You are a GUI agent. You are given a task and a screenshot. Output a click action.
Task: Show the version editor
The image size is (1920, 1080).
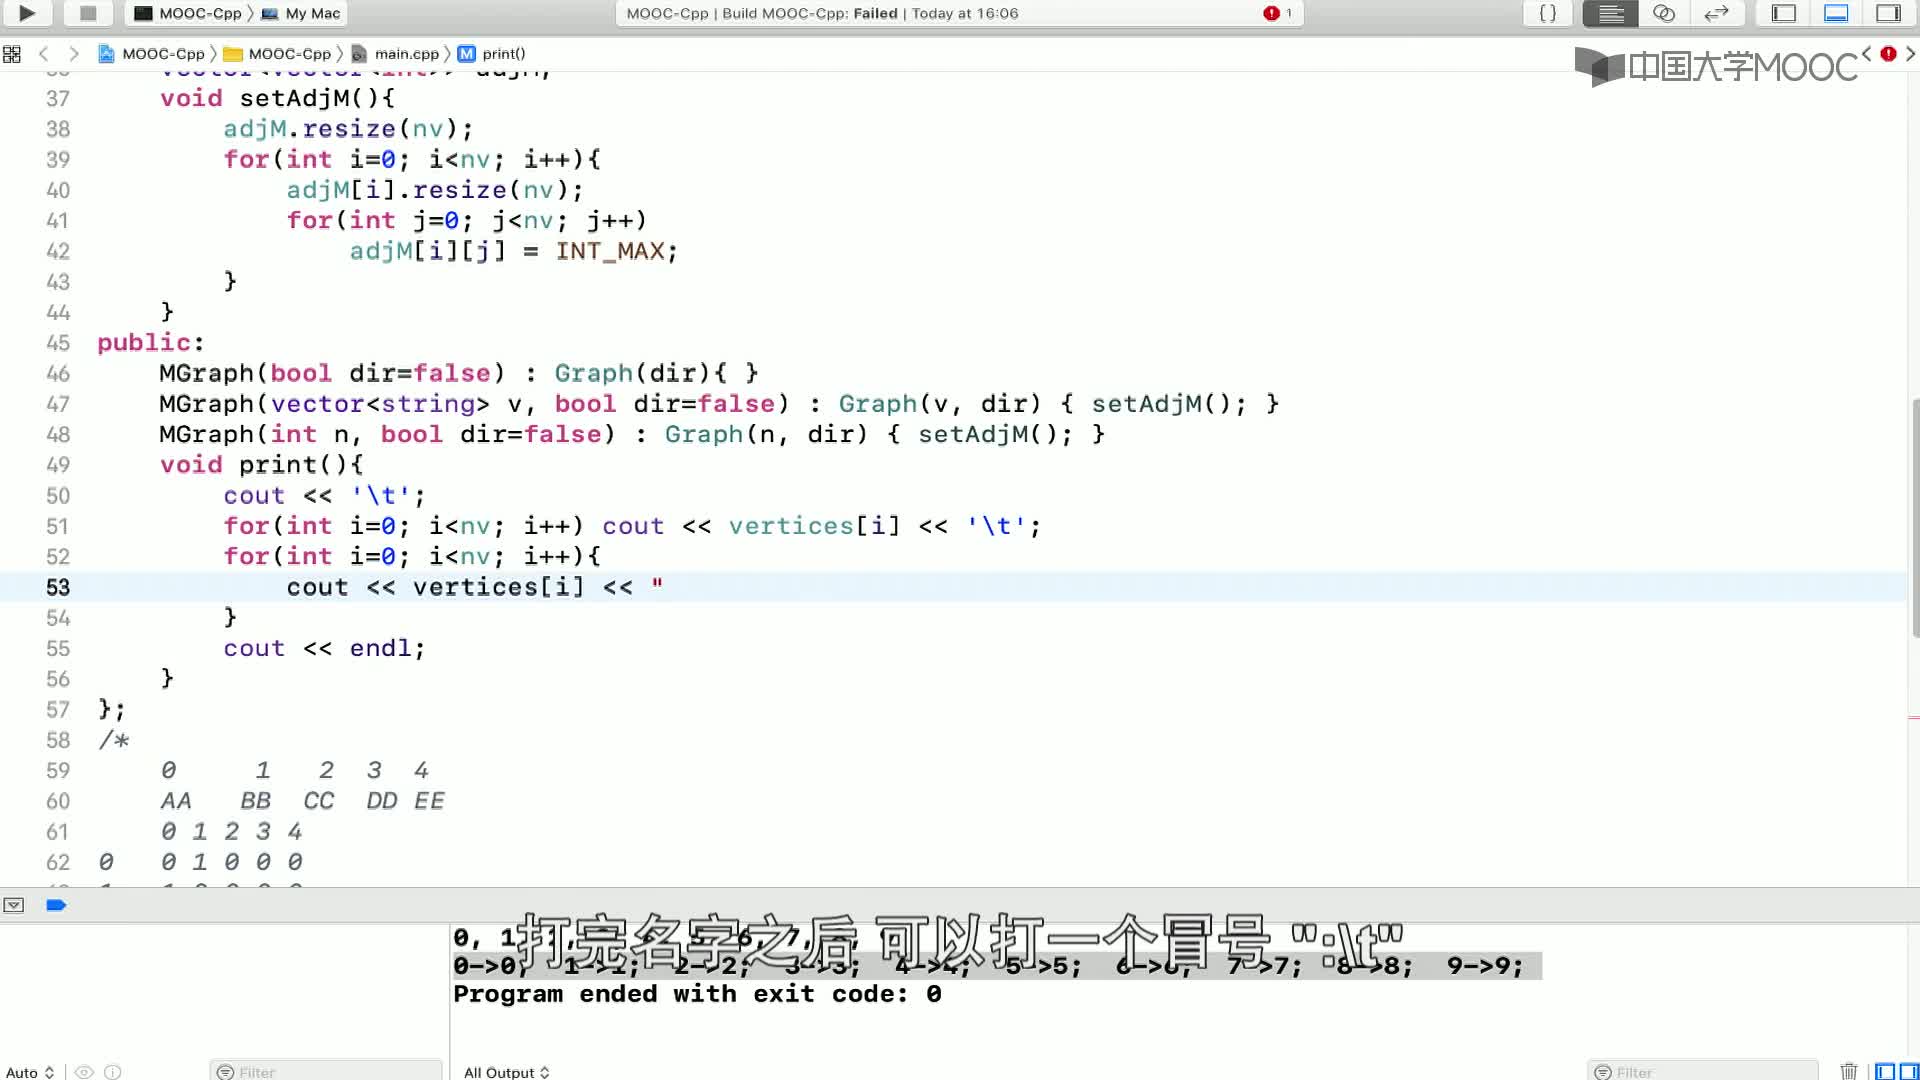[1716, 13]
